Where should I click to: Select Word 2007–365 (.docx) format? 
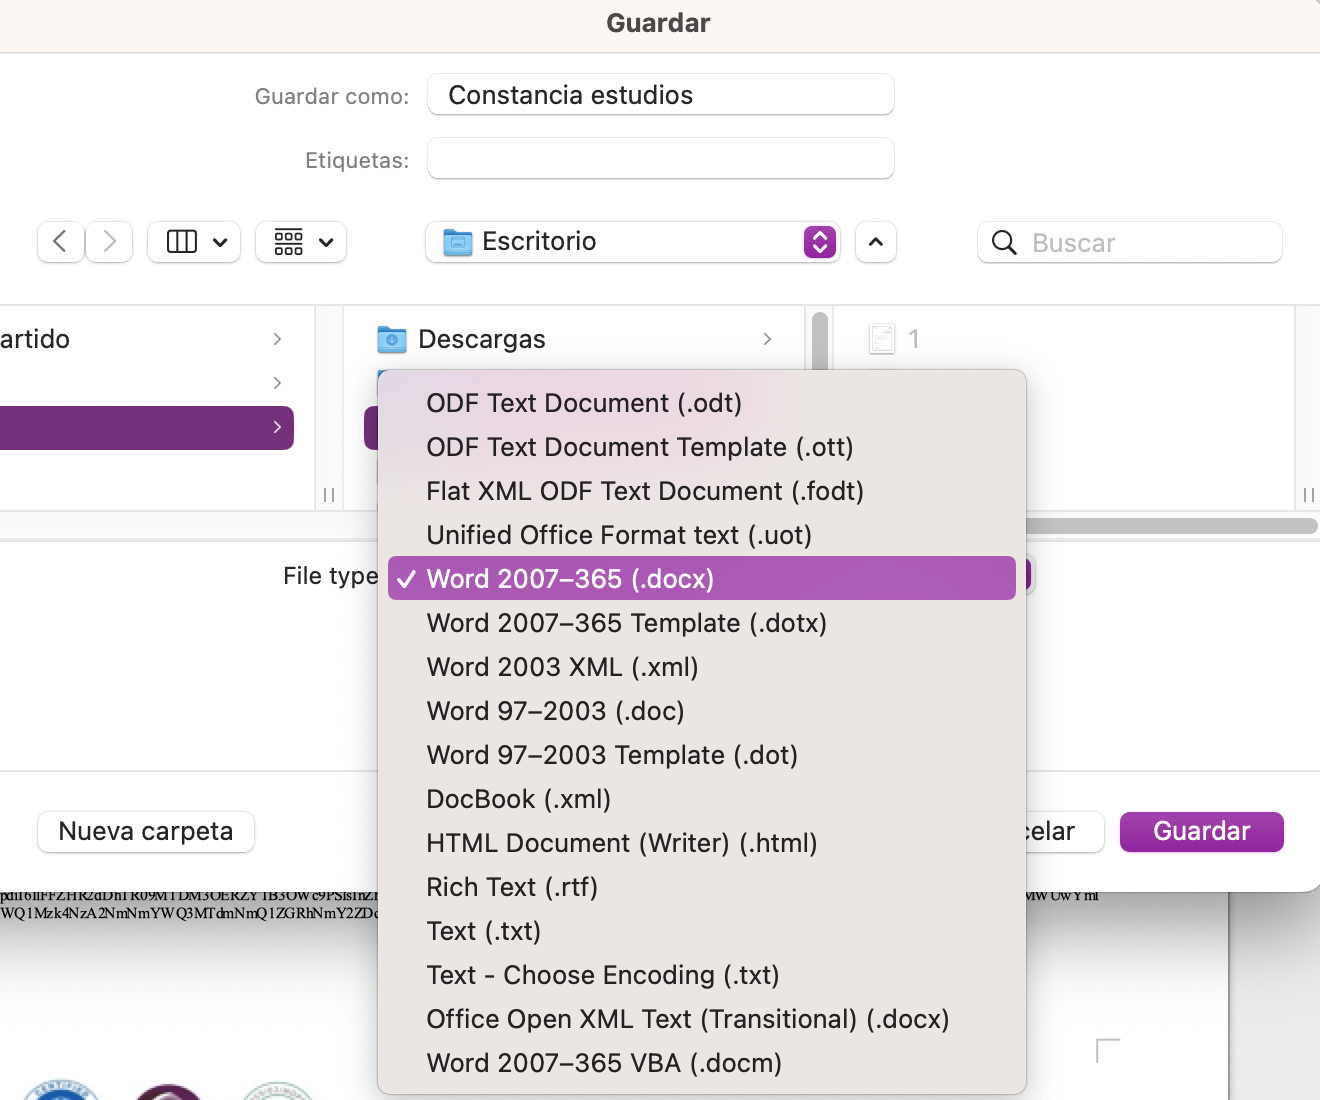pyautogui.click(x=702, y=578)
